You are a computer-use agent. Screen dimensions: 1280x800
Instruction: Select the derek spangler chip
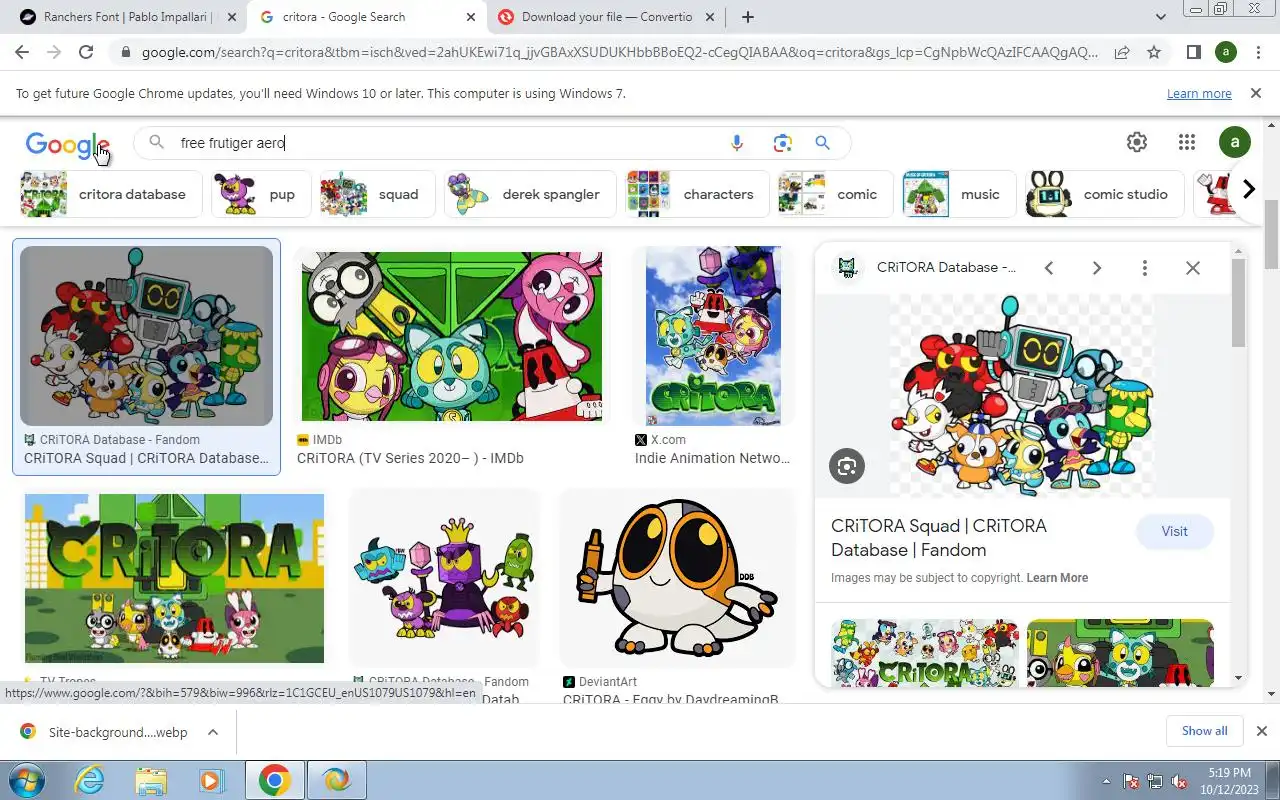530,194
